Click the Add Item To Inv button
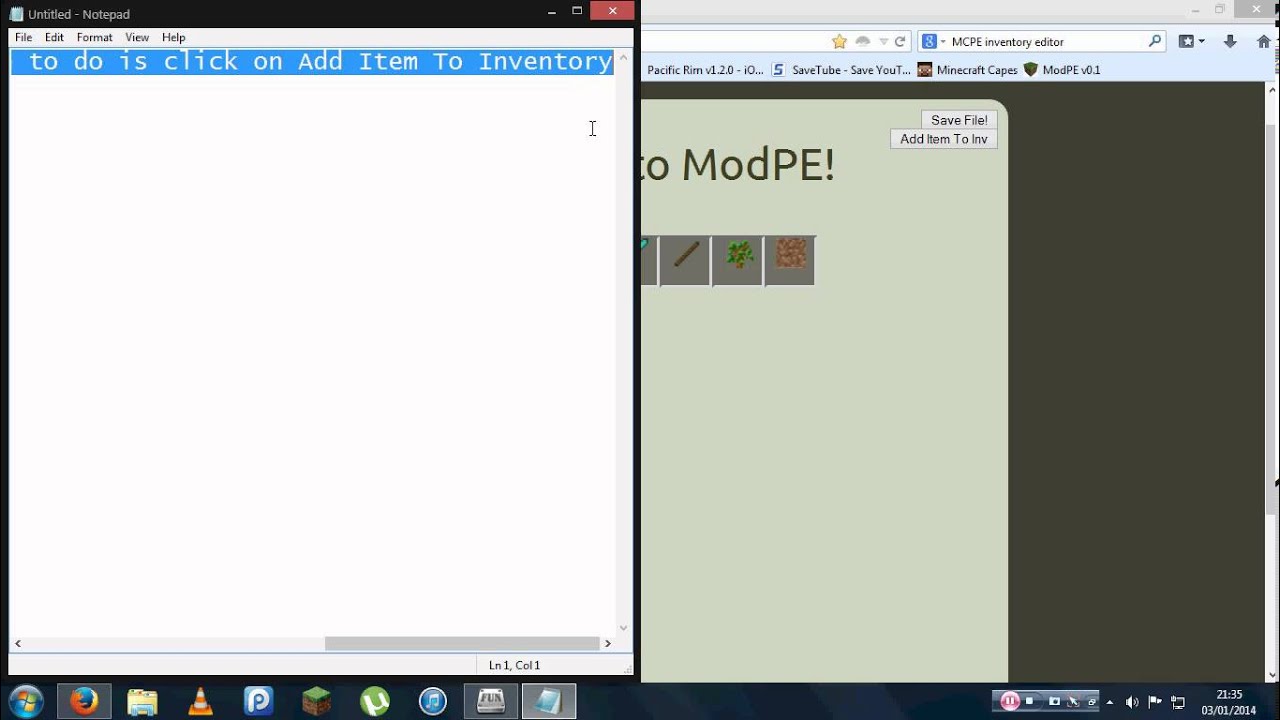Image resolution: width=1280 pixels, height=720 pixels. pos(943,139)
